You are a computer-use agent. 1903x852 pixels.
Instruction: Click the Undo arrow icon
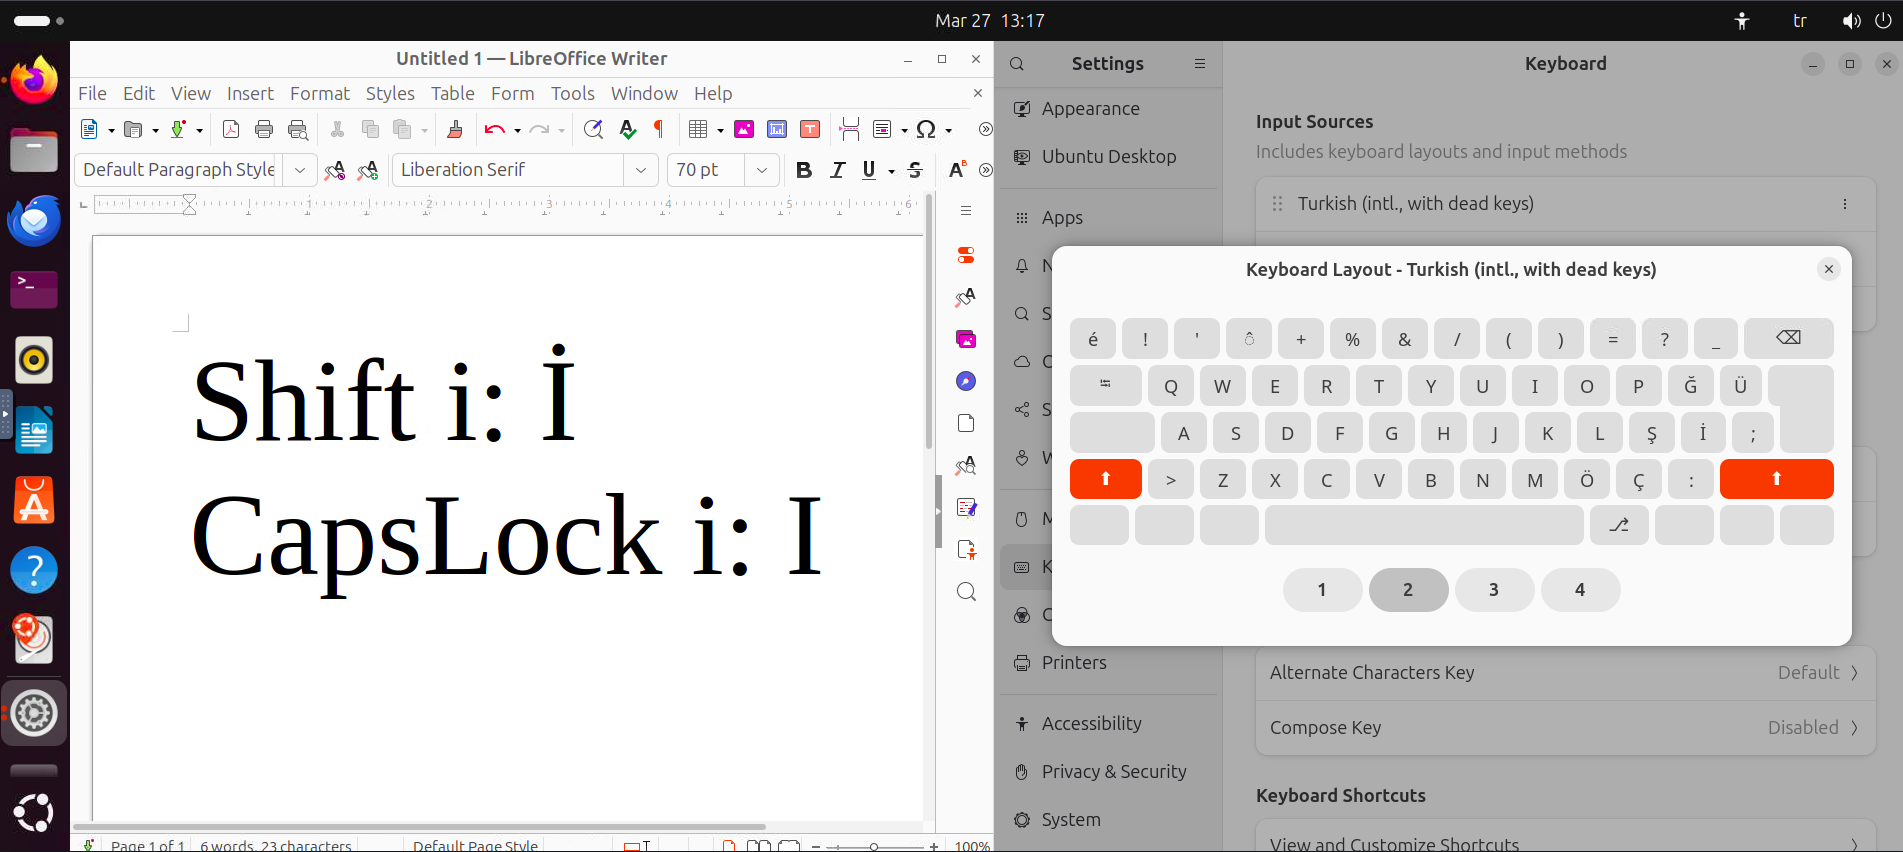click(x=494, y=129)
